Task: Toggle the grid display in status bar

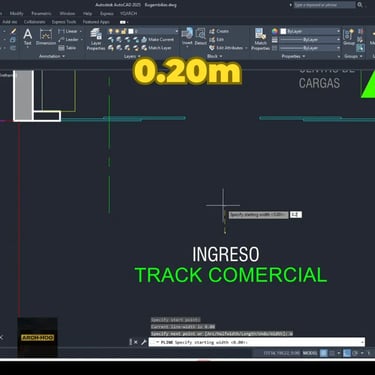Action: [323, 353]
